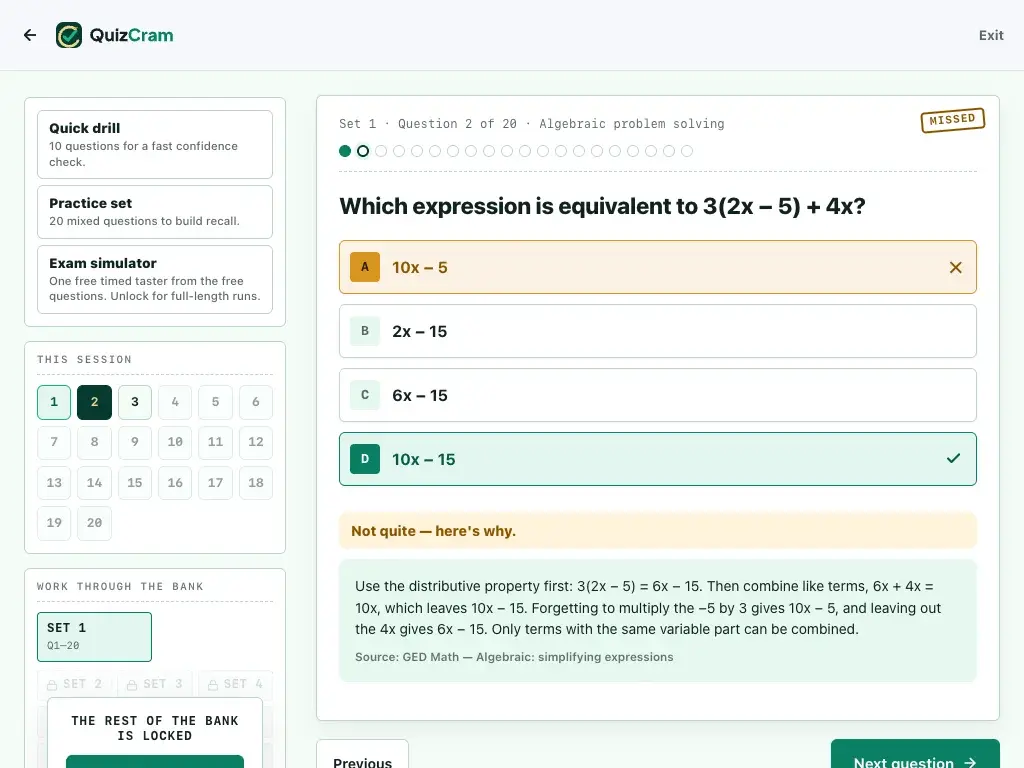Go to the next question
1024x768 pixels.
(x=915, y=754)
